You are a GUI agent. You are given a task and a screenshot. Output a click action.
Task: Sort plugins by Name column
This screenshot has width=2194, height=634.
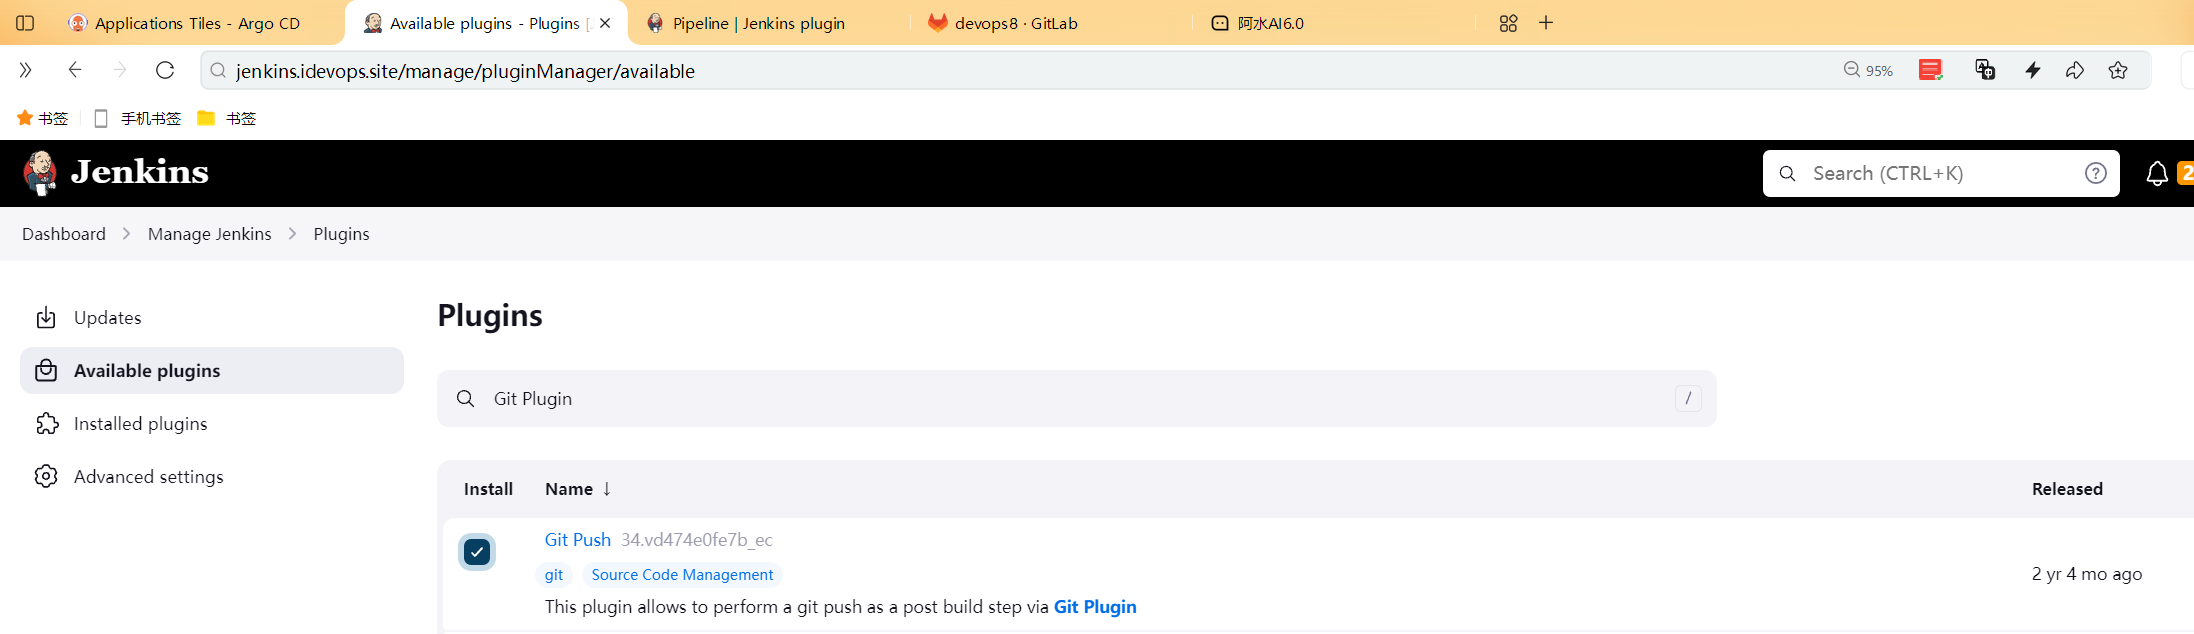click(x=578, y=489)
